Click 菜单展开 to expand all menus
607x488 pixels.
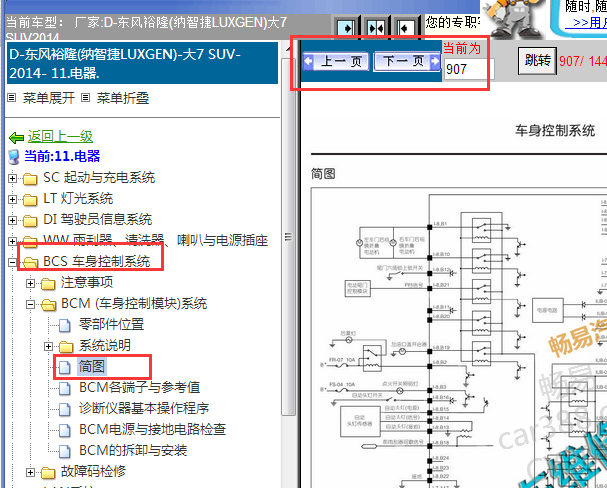(x=48, y=98)
